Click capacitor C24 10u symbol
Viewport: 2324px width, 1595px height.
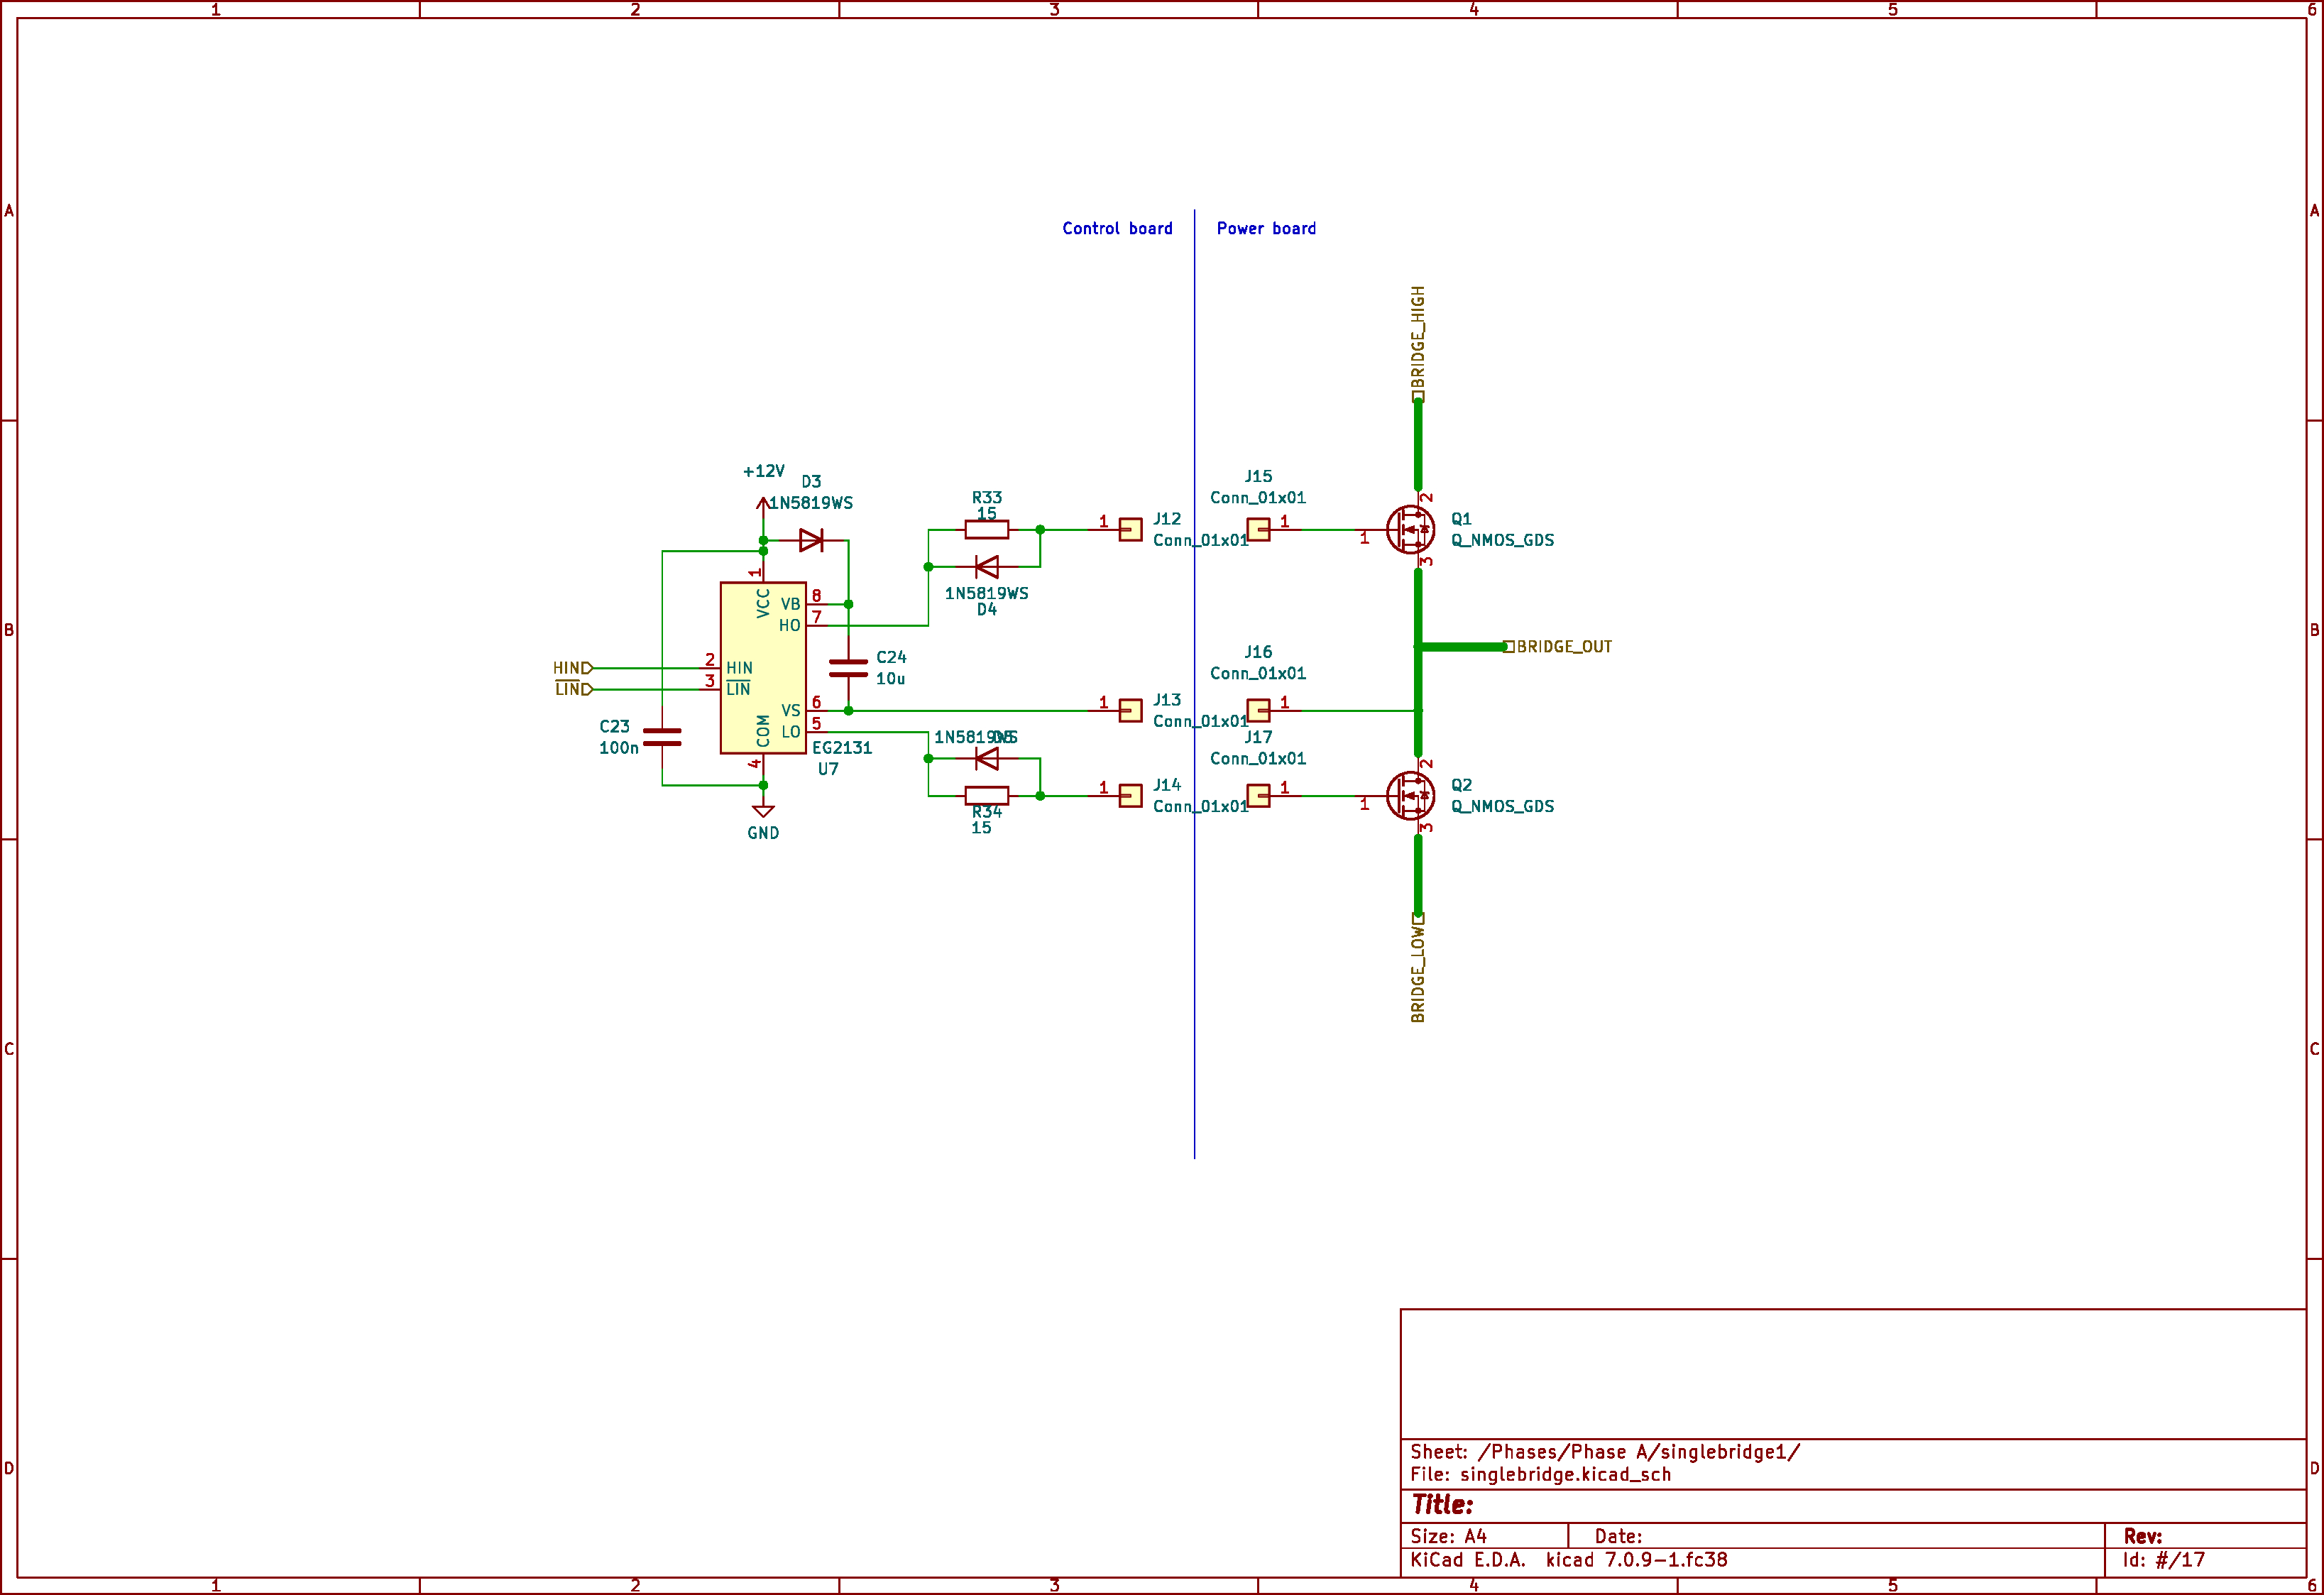[848, 668]
